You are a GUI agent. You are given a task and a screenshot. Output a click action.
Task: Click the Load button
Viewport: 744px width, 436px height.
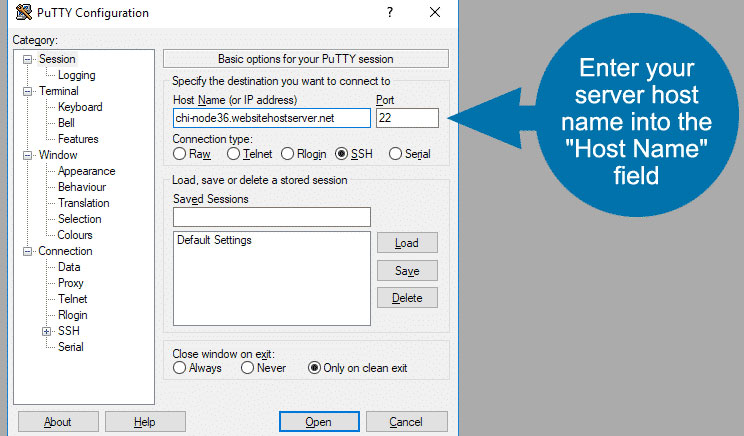407,243
